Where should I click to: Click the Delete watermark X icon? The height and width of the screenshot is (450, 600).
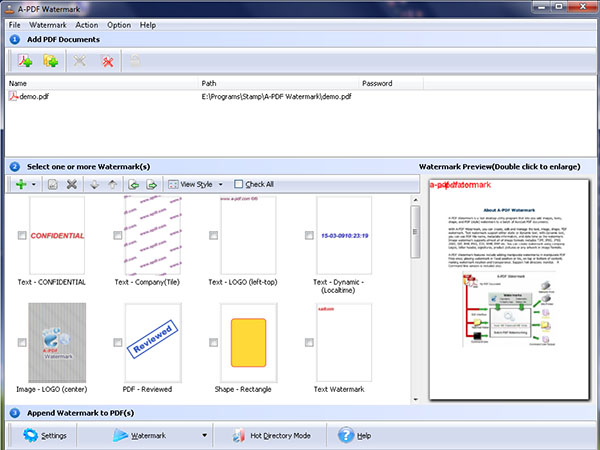point(72,184)
